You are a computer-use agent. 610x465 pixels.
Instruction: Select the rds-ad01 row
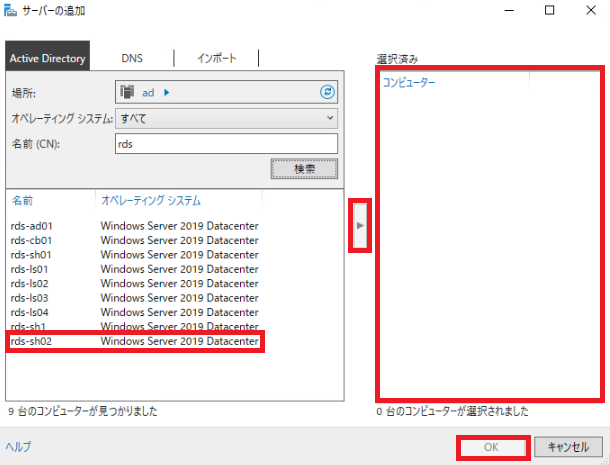(135, 226)
